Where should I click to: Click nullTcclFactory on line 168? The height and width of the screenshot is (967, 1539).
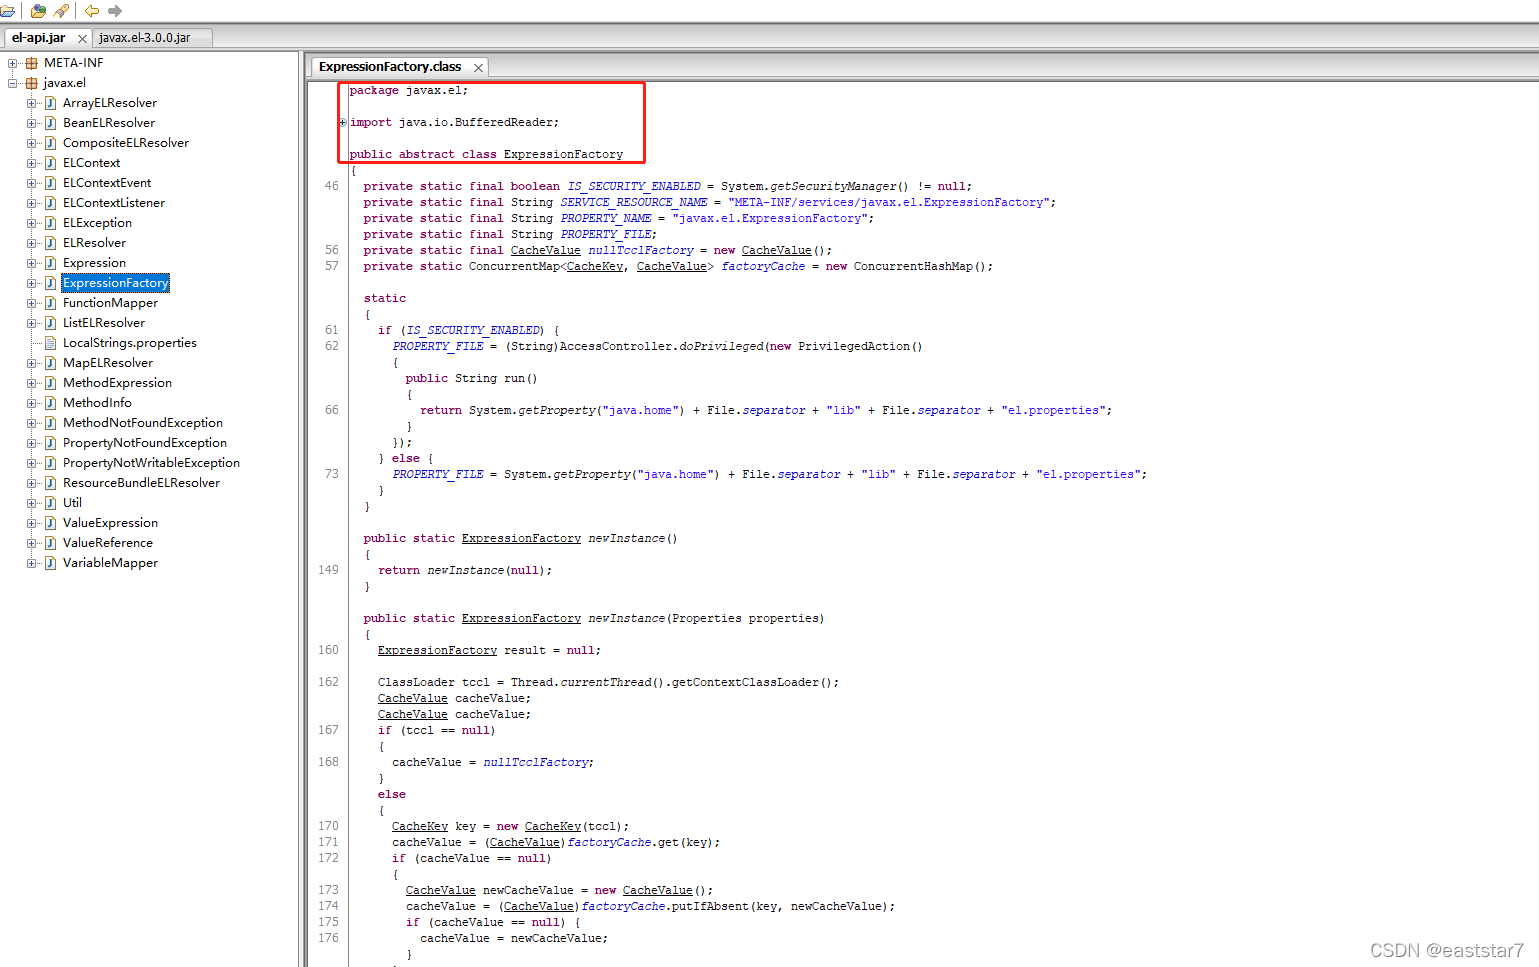(536, 762)
